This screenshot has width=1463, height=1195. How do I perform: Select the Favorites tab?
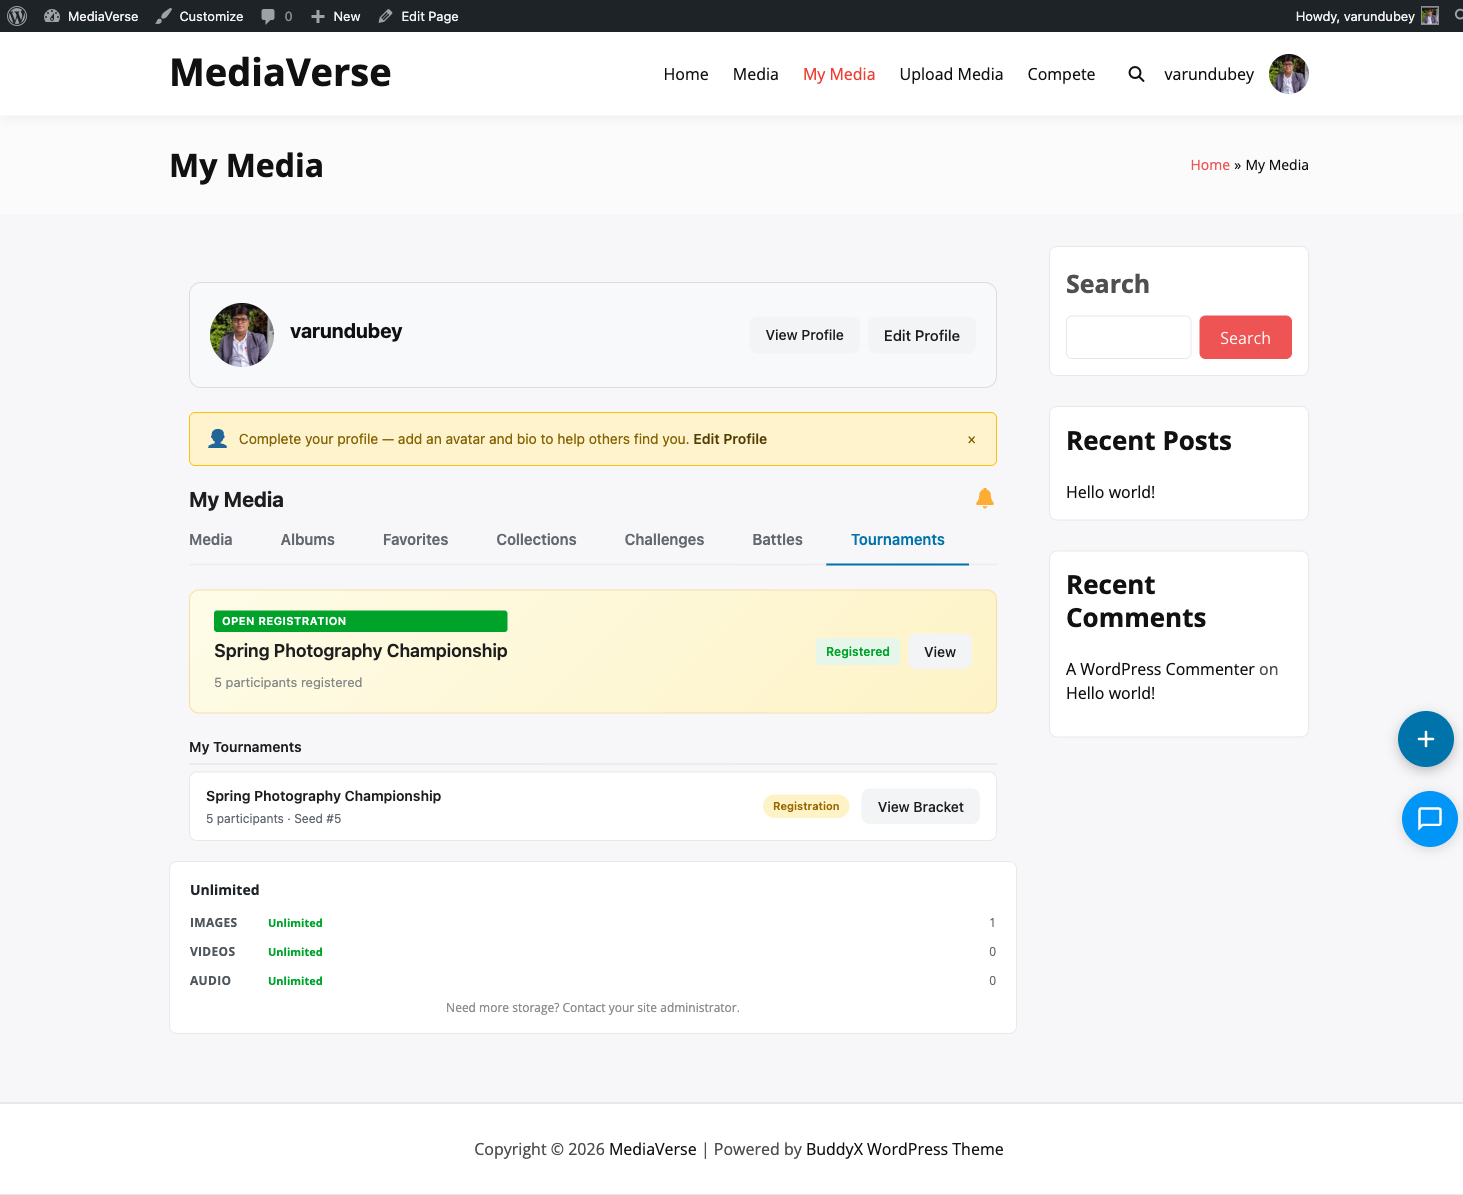tap(415, 540)
